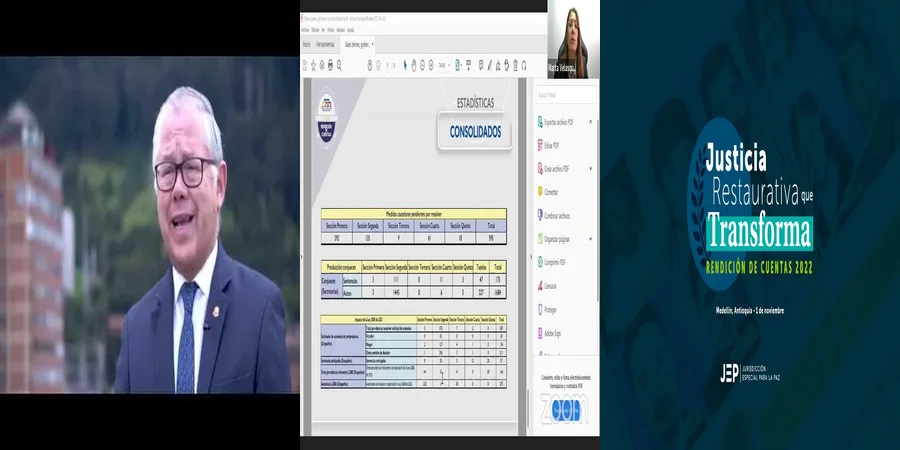Viewport: 900px width, 450px height.
Task: Open the Edición menu
Action: [x=315, y=29]
